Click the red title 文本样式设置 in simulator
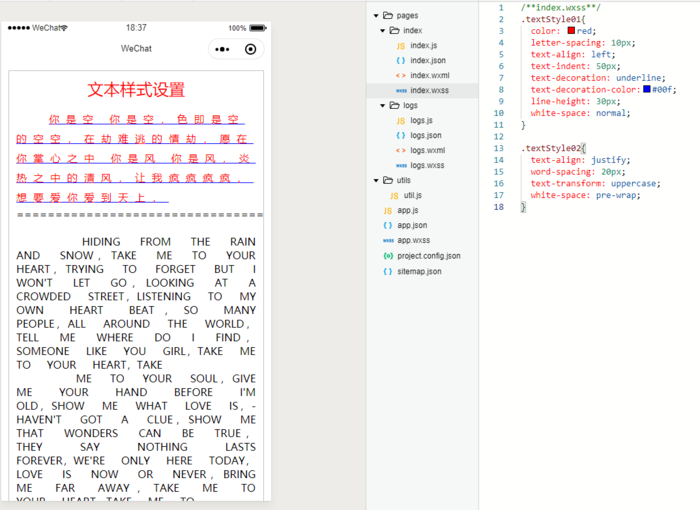Screen dimensions: 700x510 point(136,90)
